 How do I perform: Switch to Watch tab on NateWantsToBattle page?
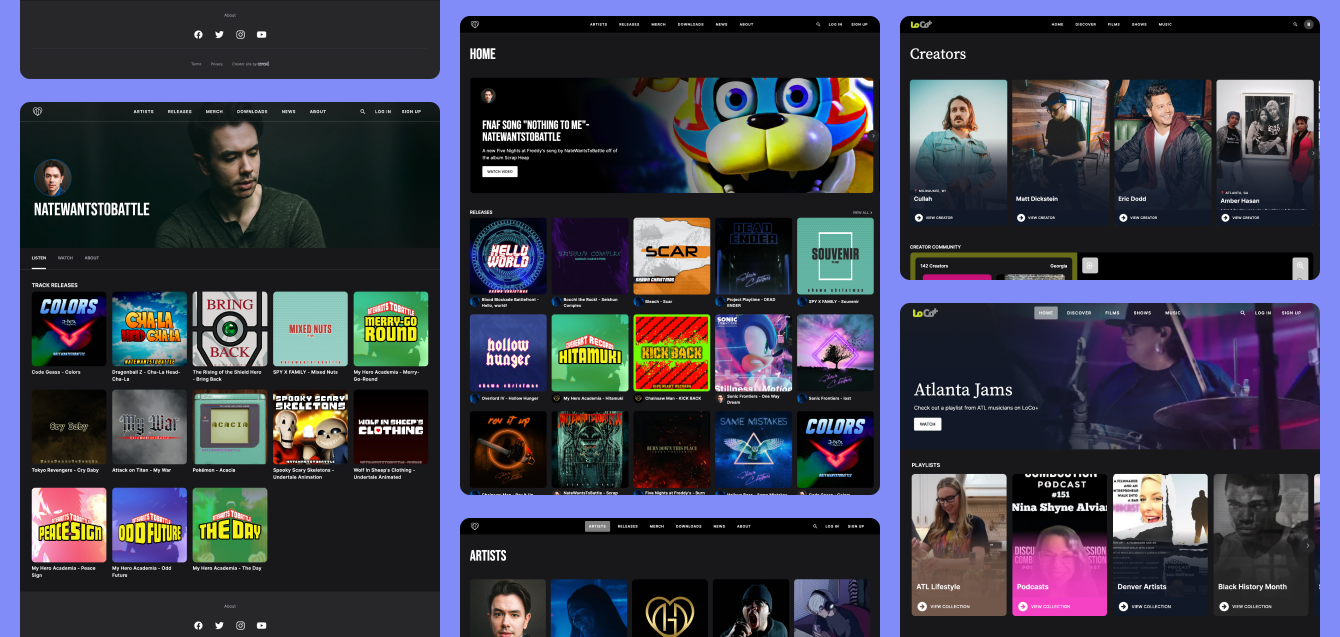coord(65,258)
